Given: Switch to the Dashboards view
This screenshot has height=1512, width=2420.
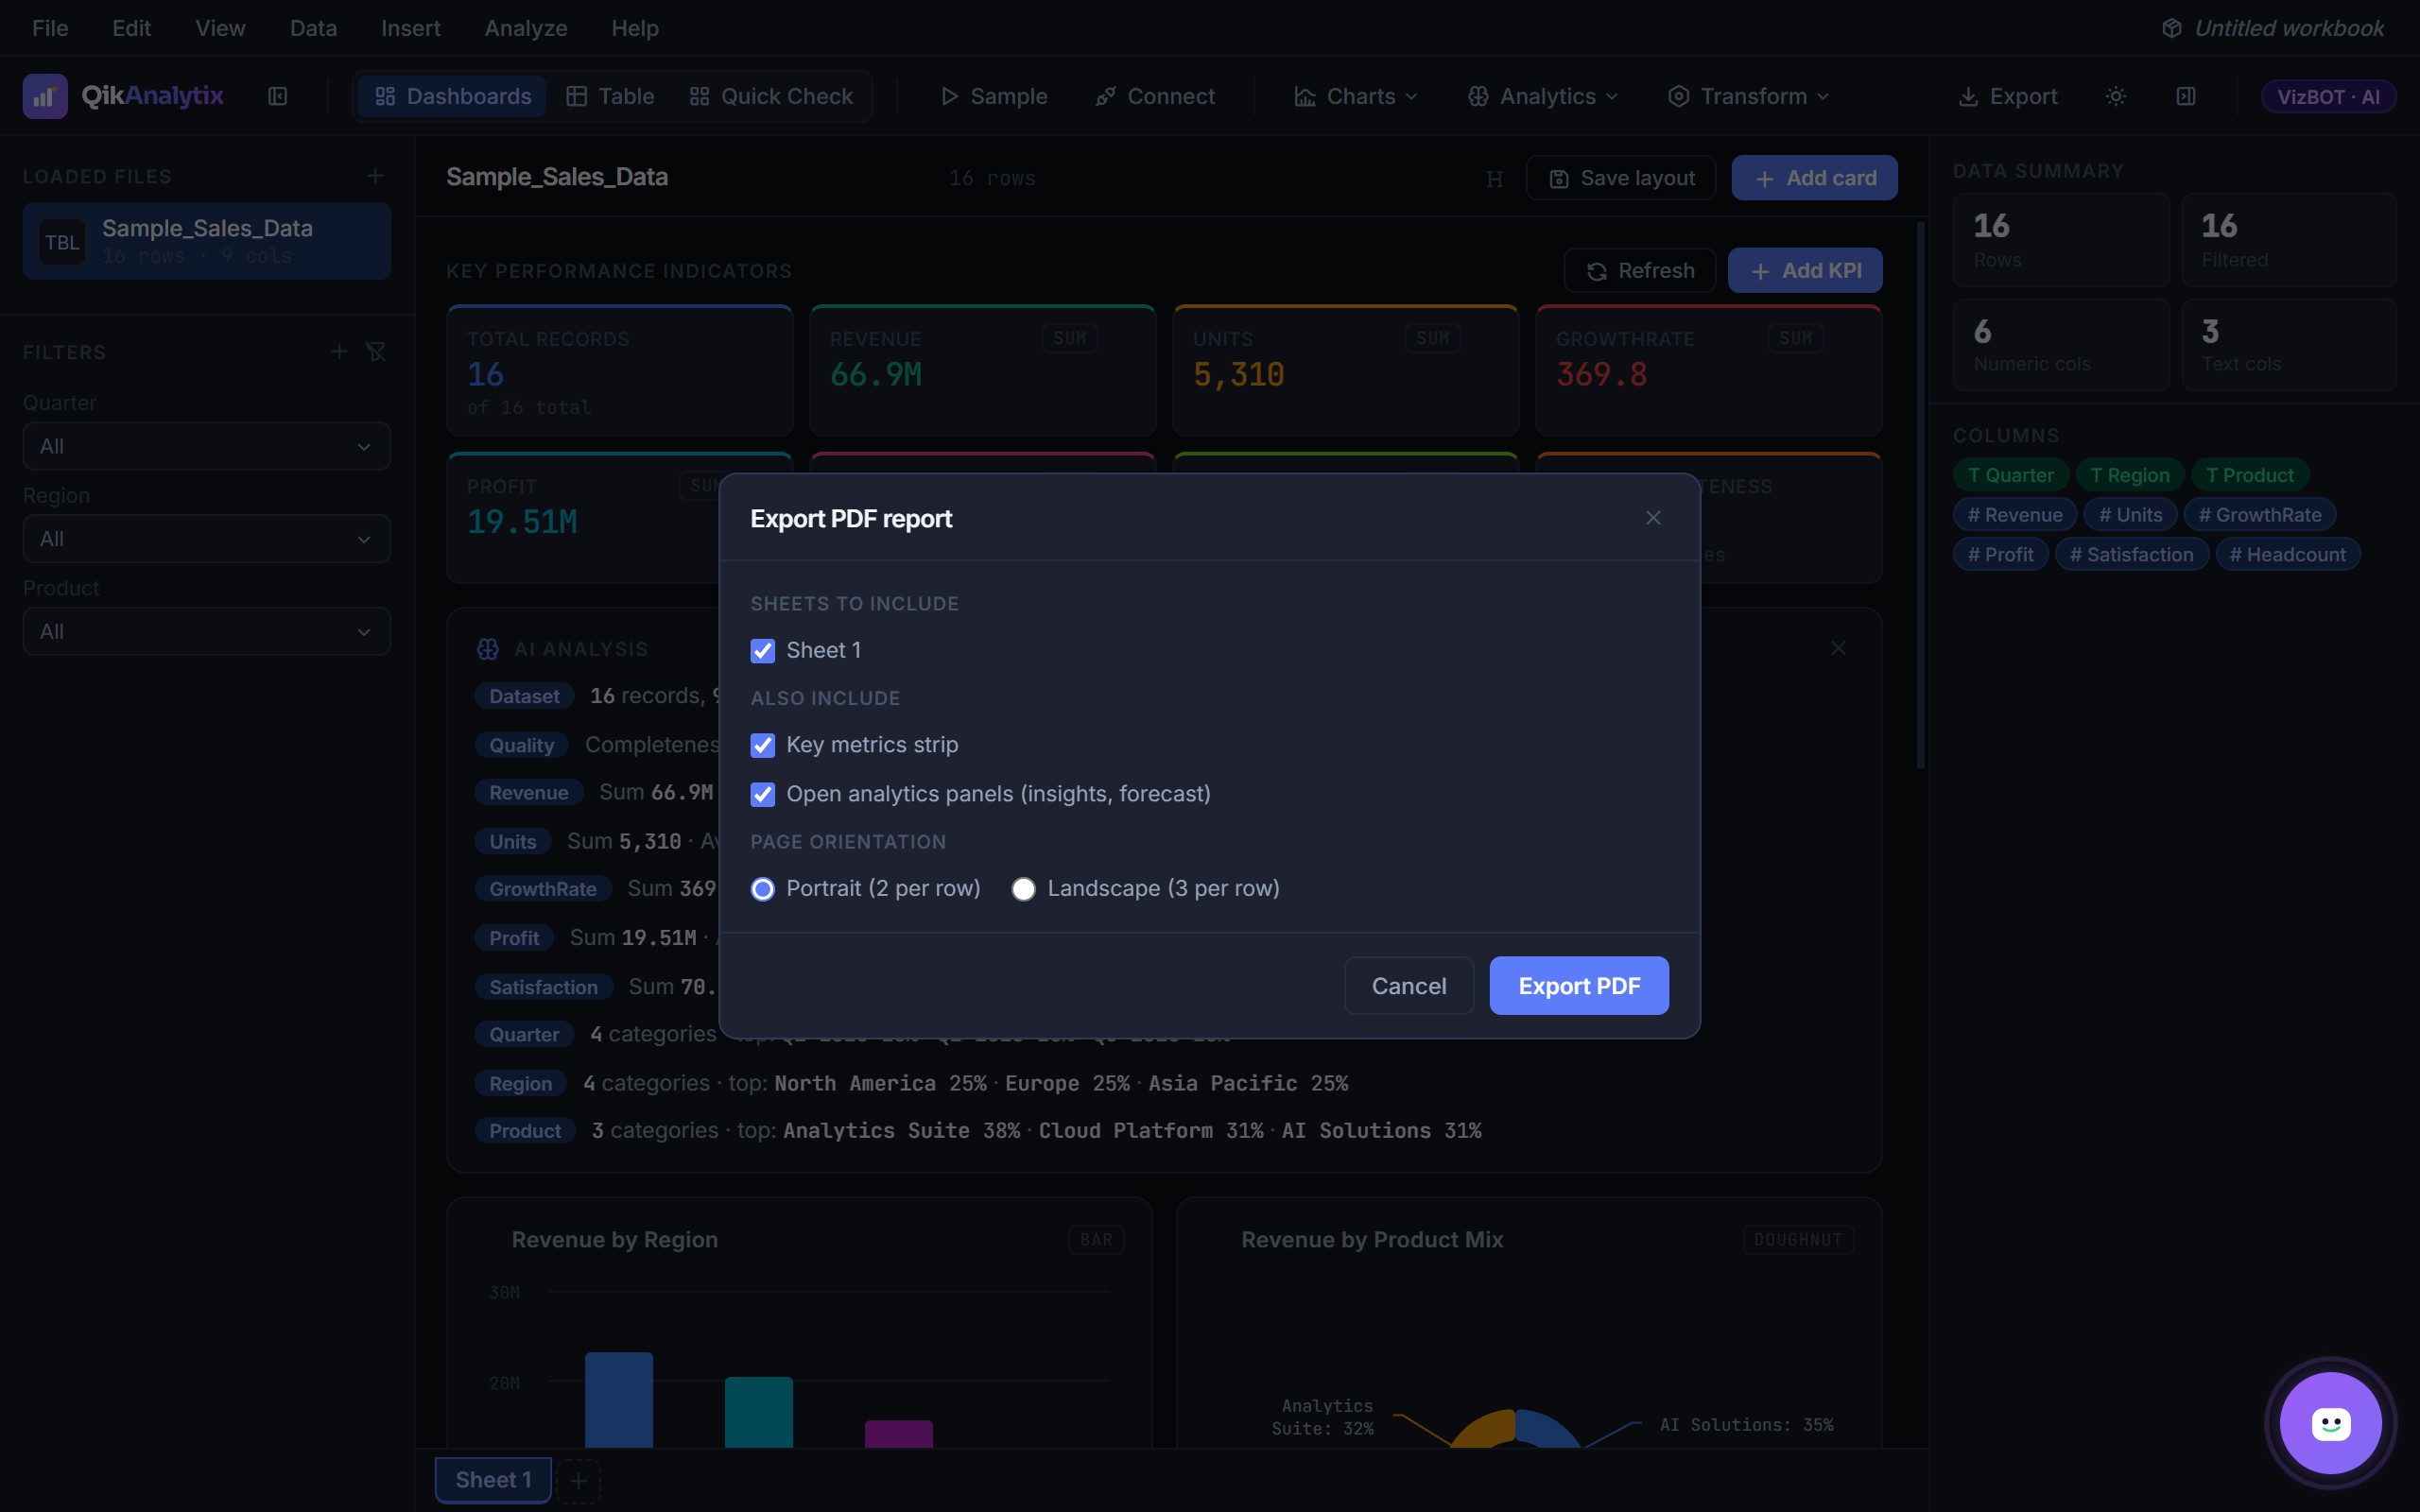Looking at the screenshot, I should [x=452, y=96].
